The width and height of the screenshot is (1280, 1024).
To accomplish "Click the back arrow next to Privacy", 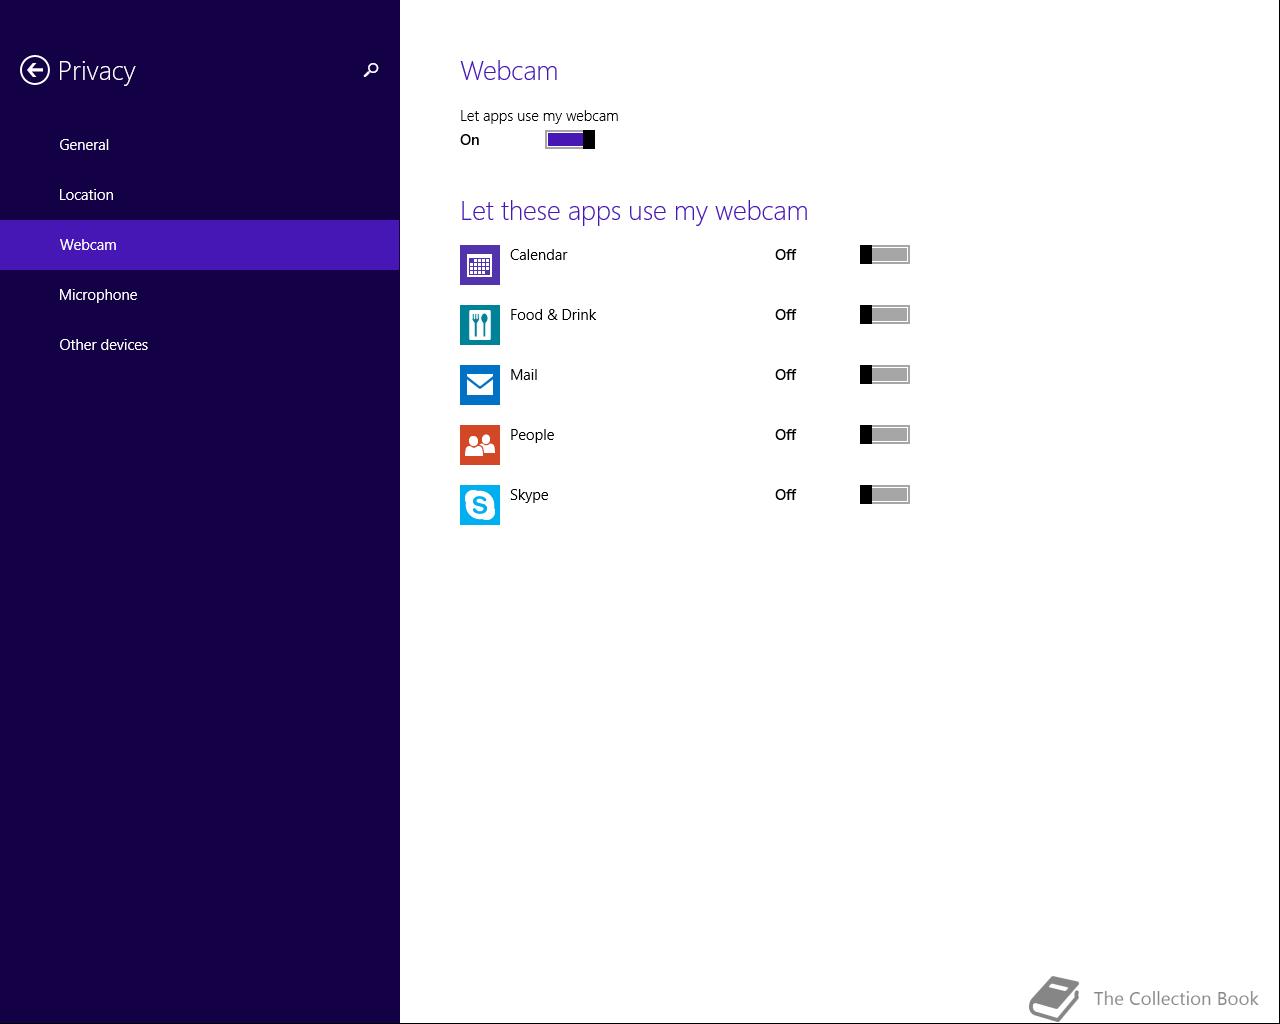I will point(35,70).
